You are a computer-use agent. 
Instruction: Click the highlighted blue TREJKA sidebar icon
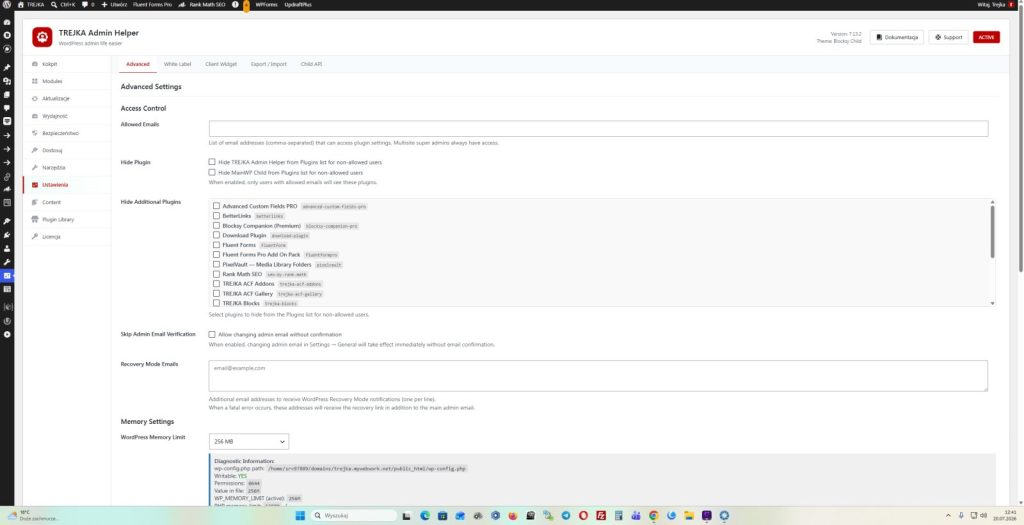click(x=7, y=276)
